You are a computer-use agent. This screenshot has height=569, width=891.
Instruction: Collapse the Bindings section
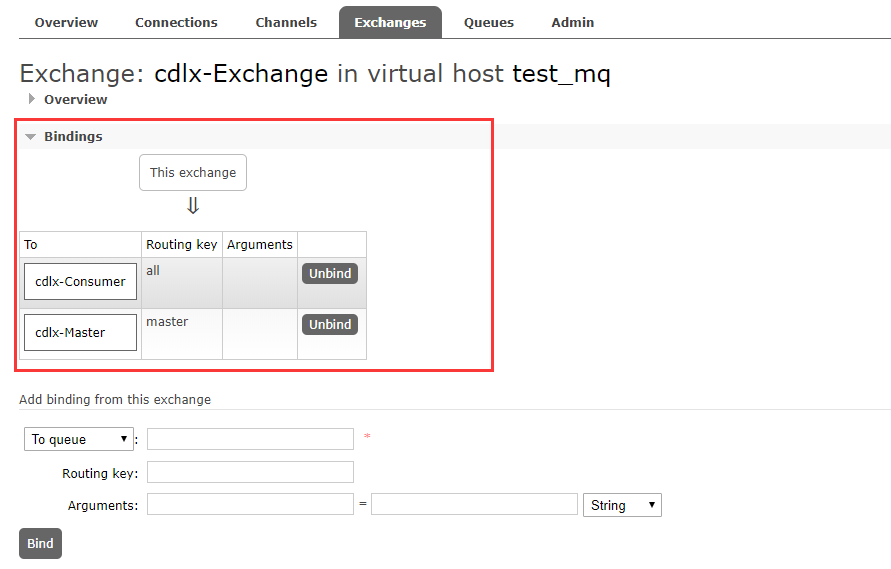[x=72, y=136]
